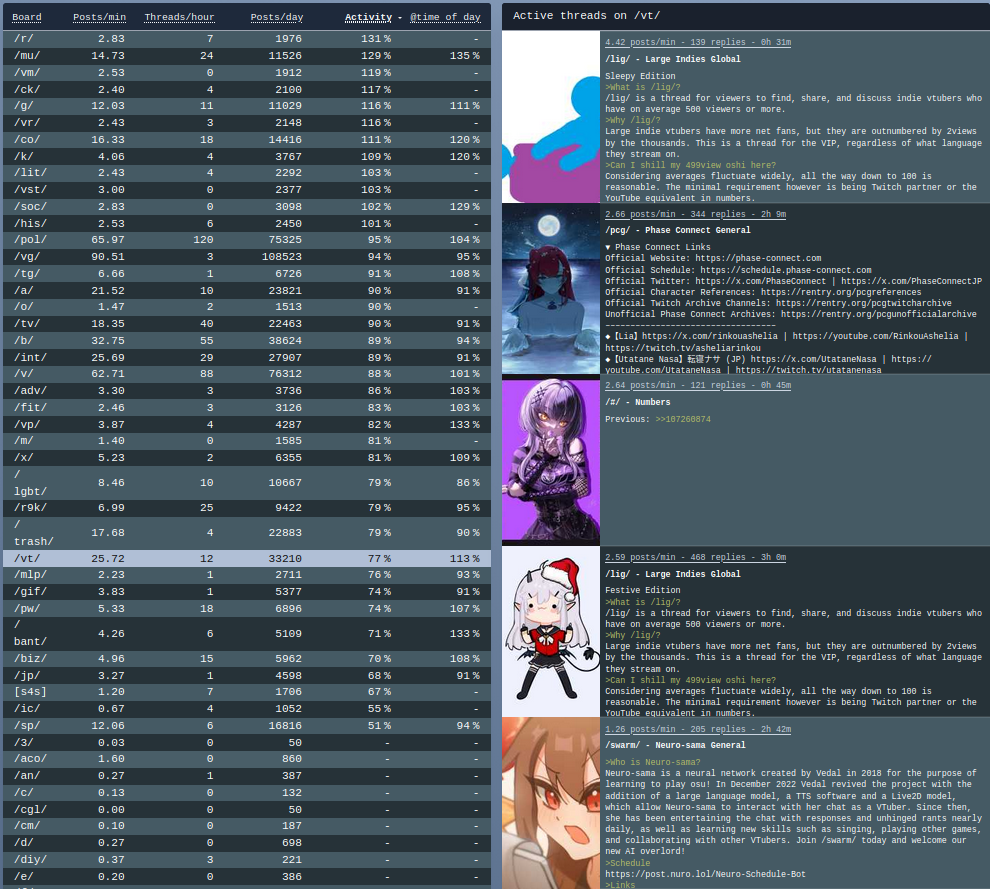Select the [s4s] board row
This screenshot has height=889, width=990.
click(x=247, y=692)
